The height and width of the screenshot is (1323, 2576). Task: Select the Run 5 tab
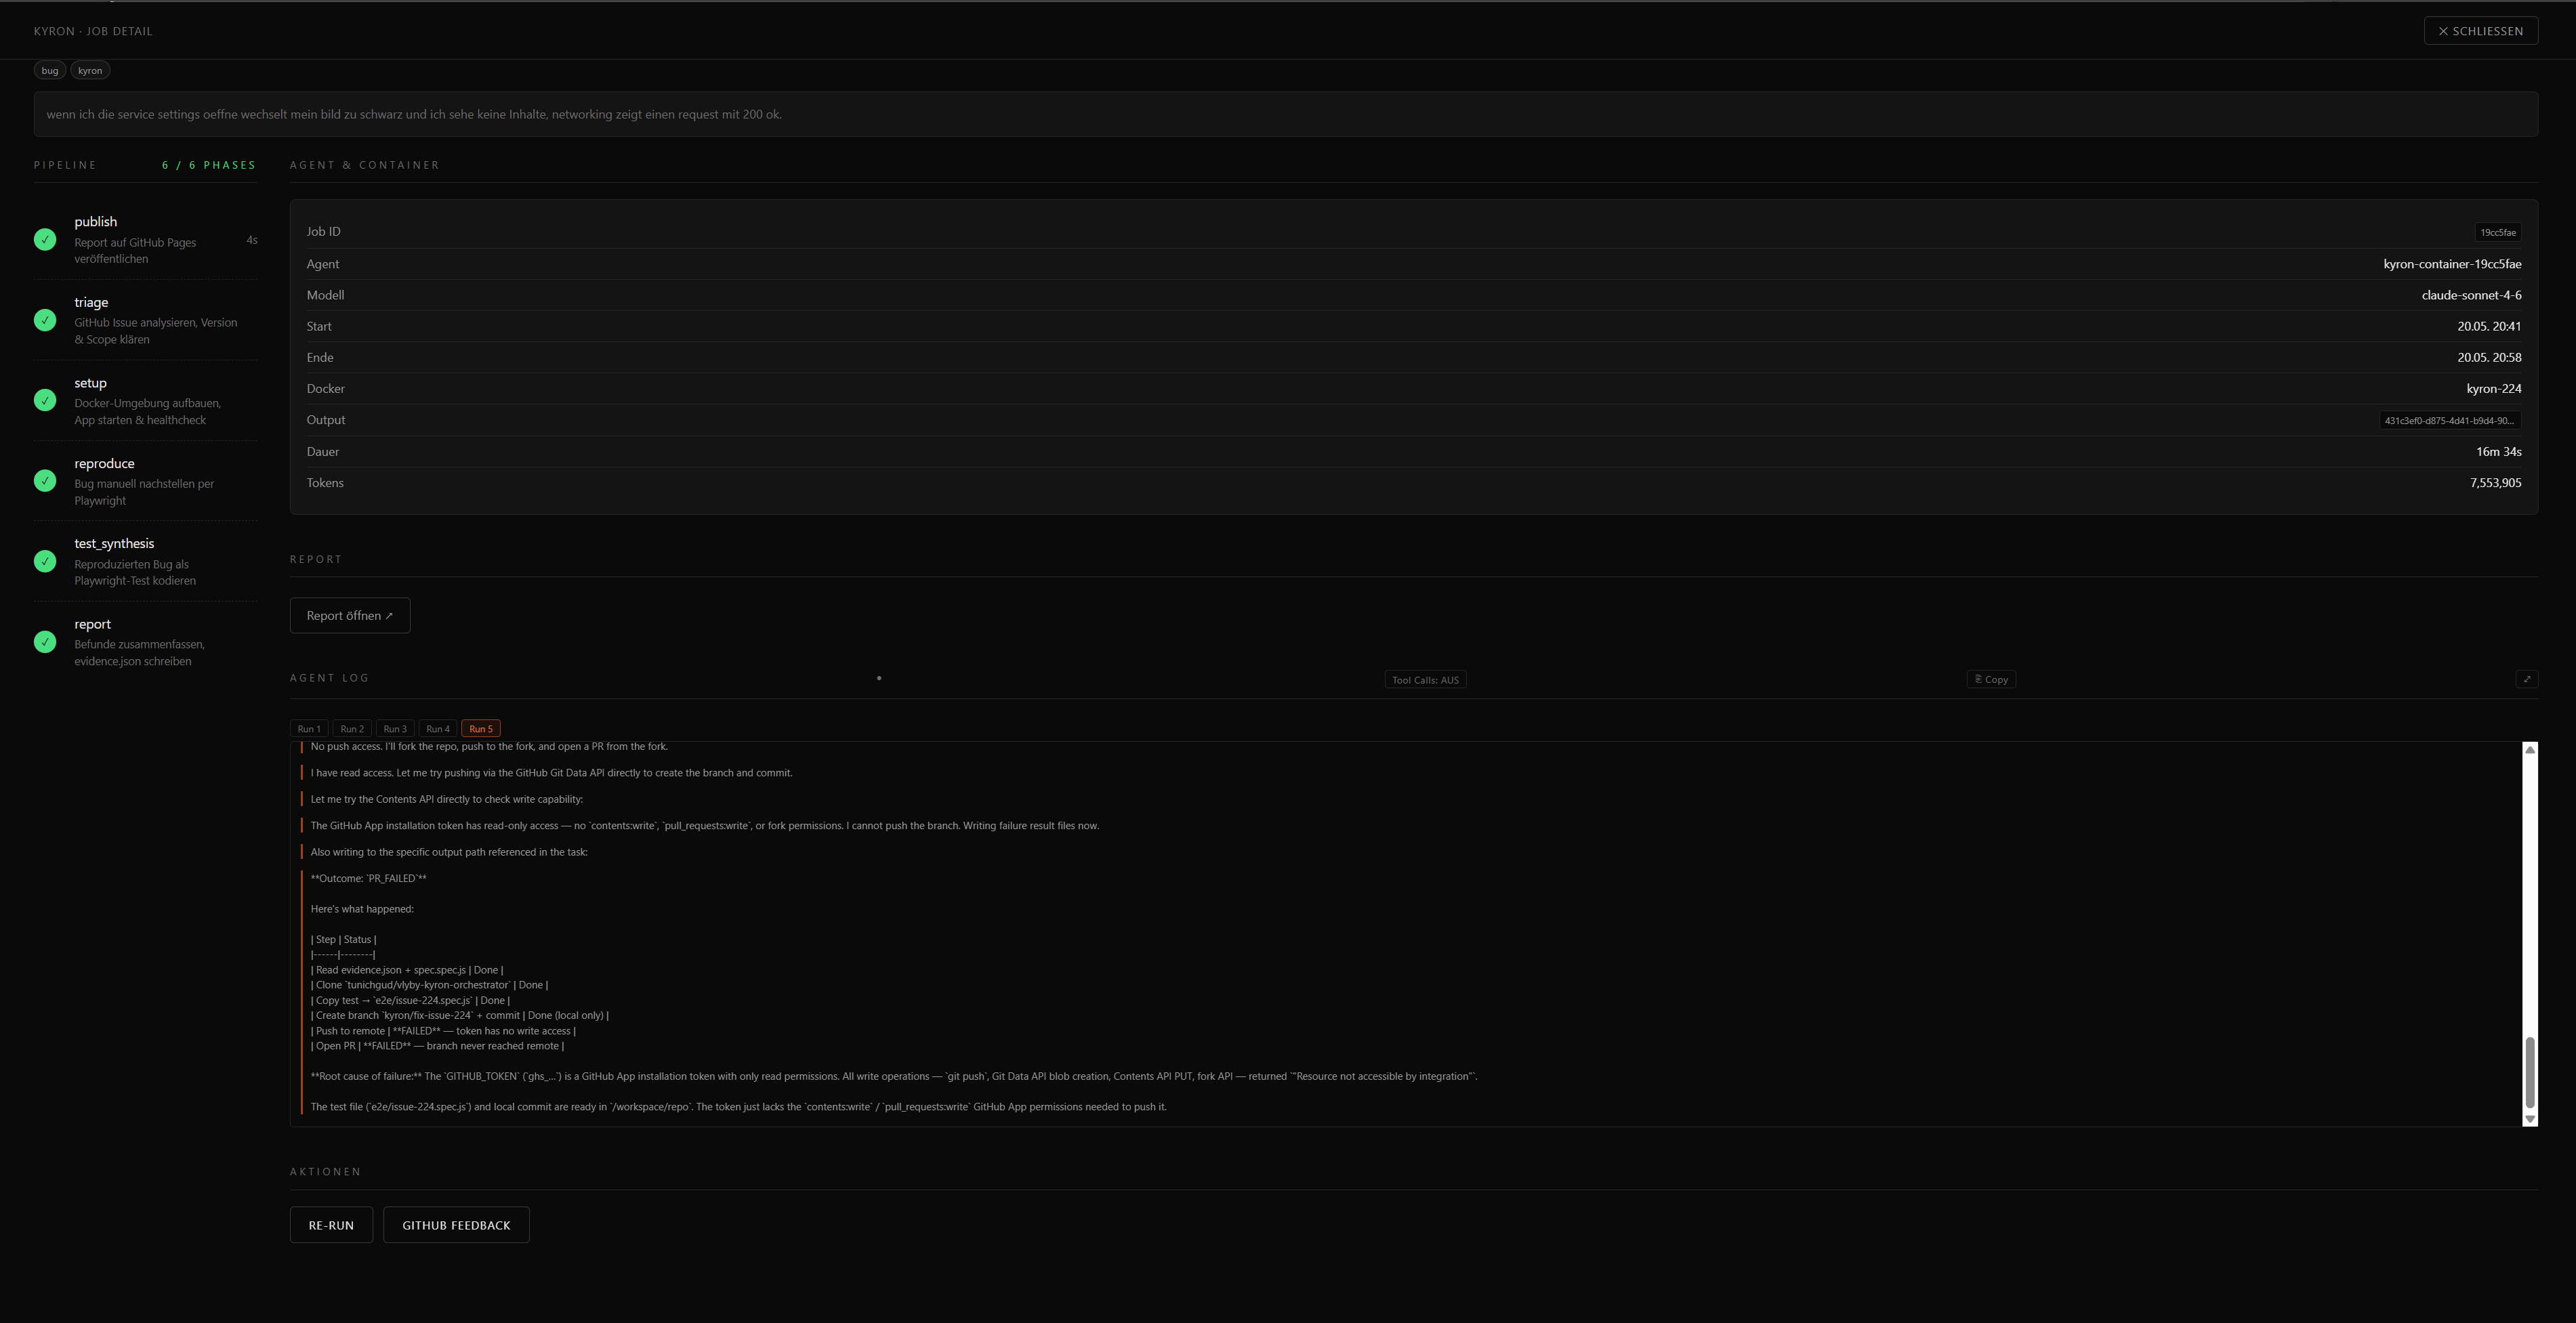(x=481, y=728)
